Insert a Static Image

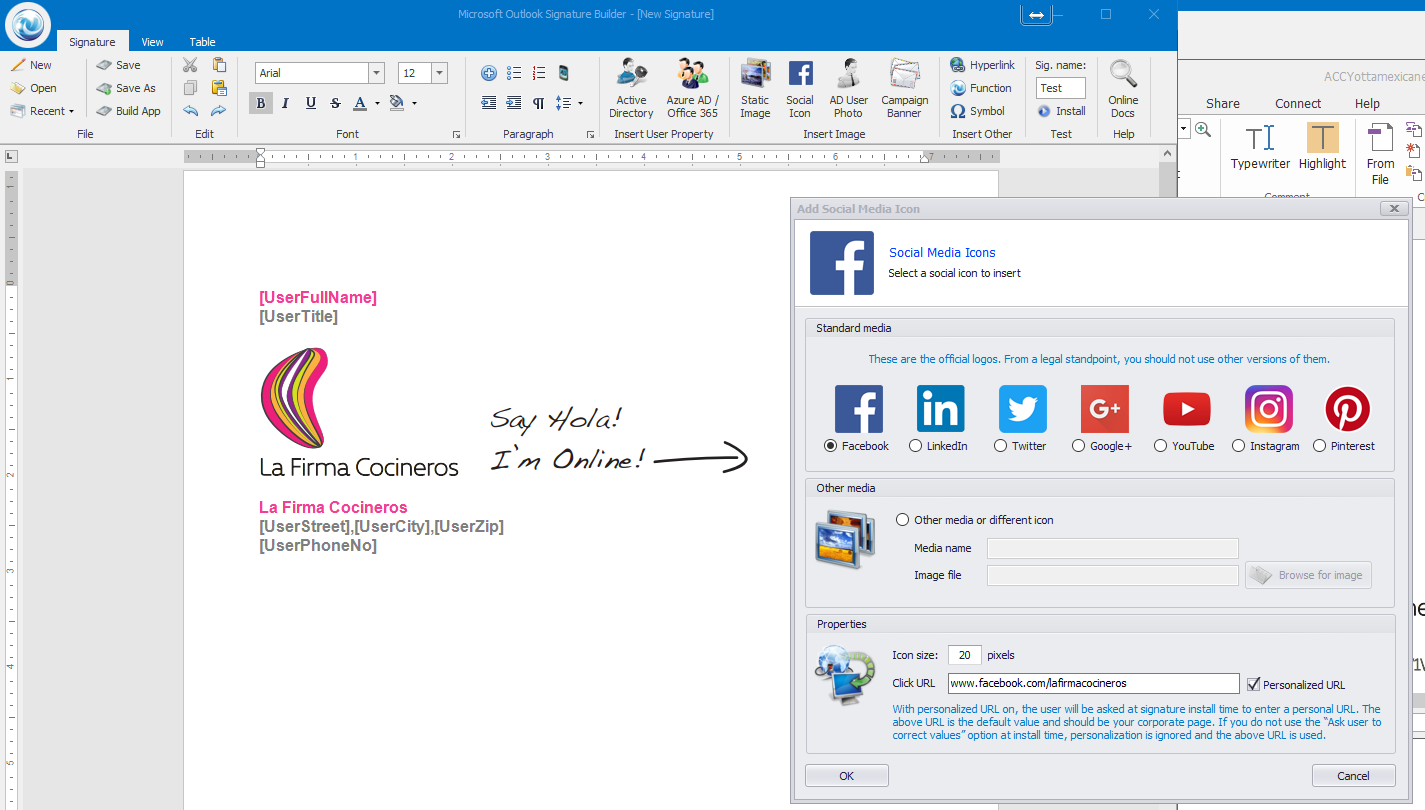755,89
